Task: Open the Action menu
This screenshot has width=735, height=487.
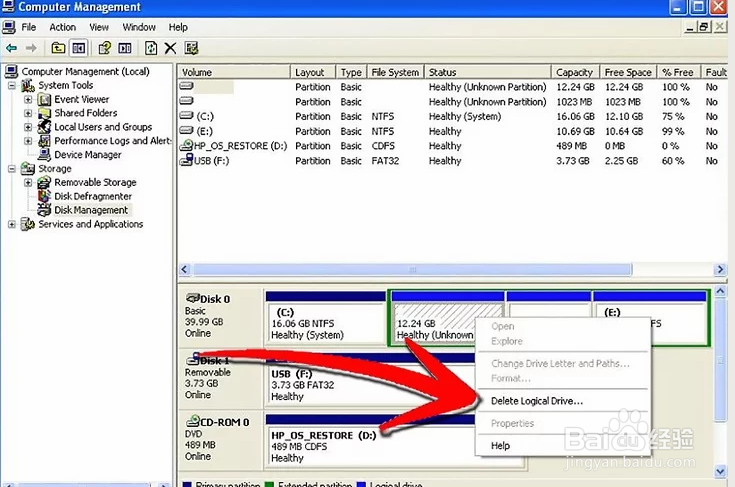Action: pyautogui.click(x=63, y=27)
